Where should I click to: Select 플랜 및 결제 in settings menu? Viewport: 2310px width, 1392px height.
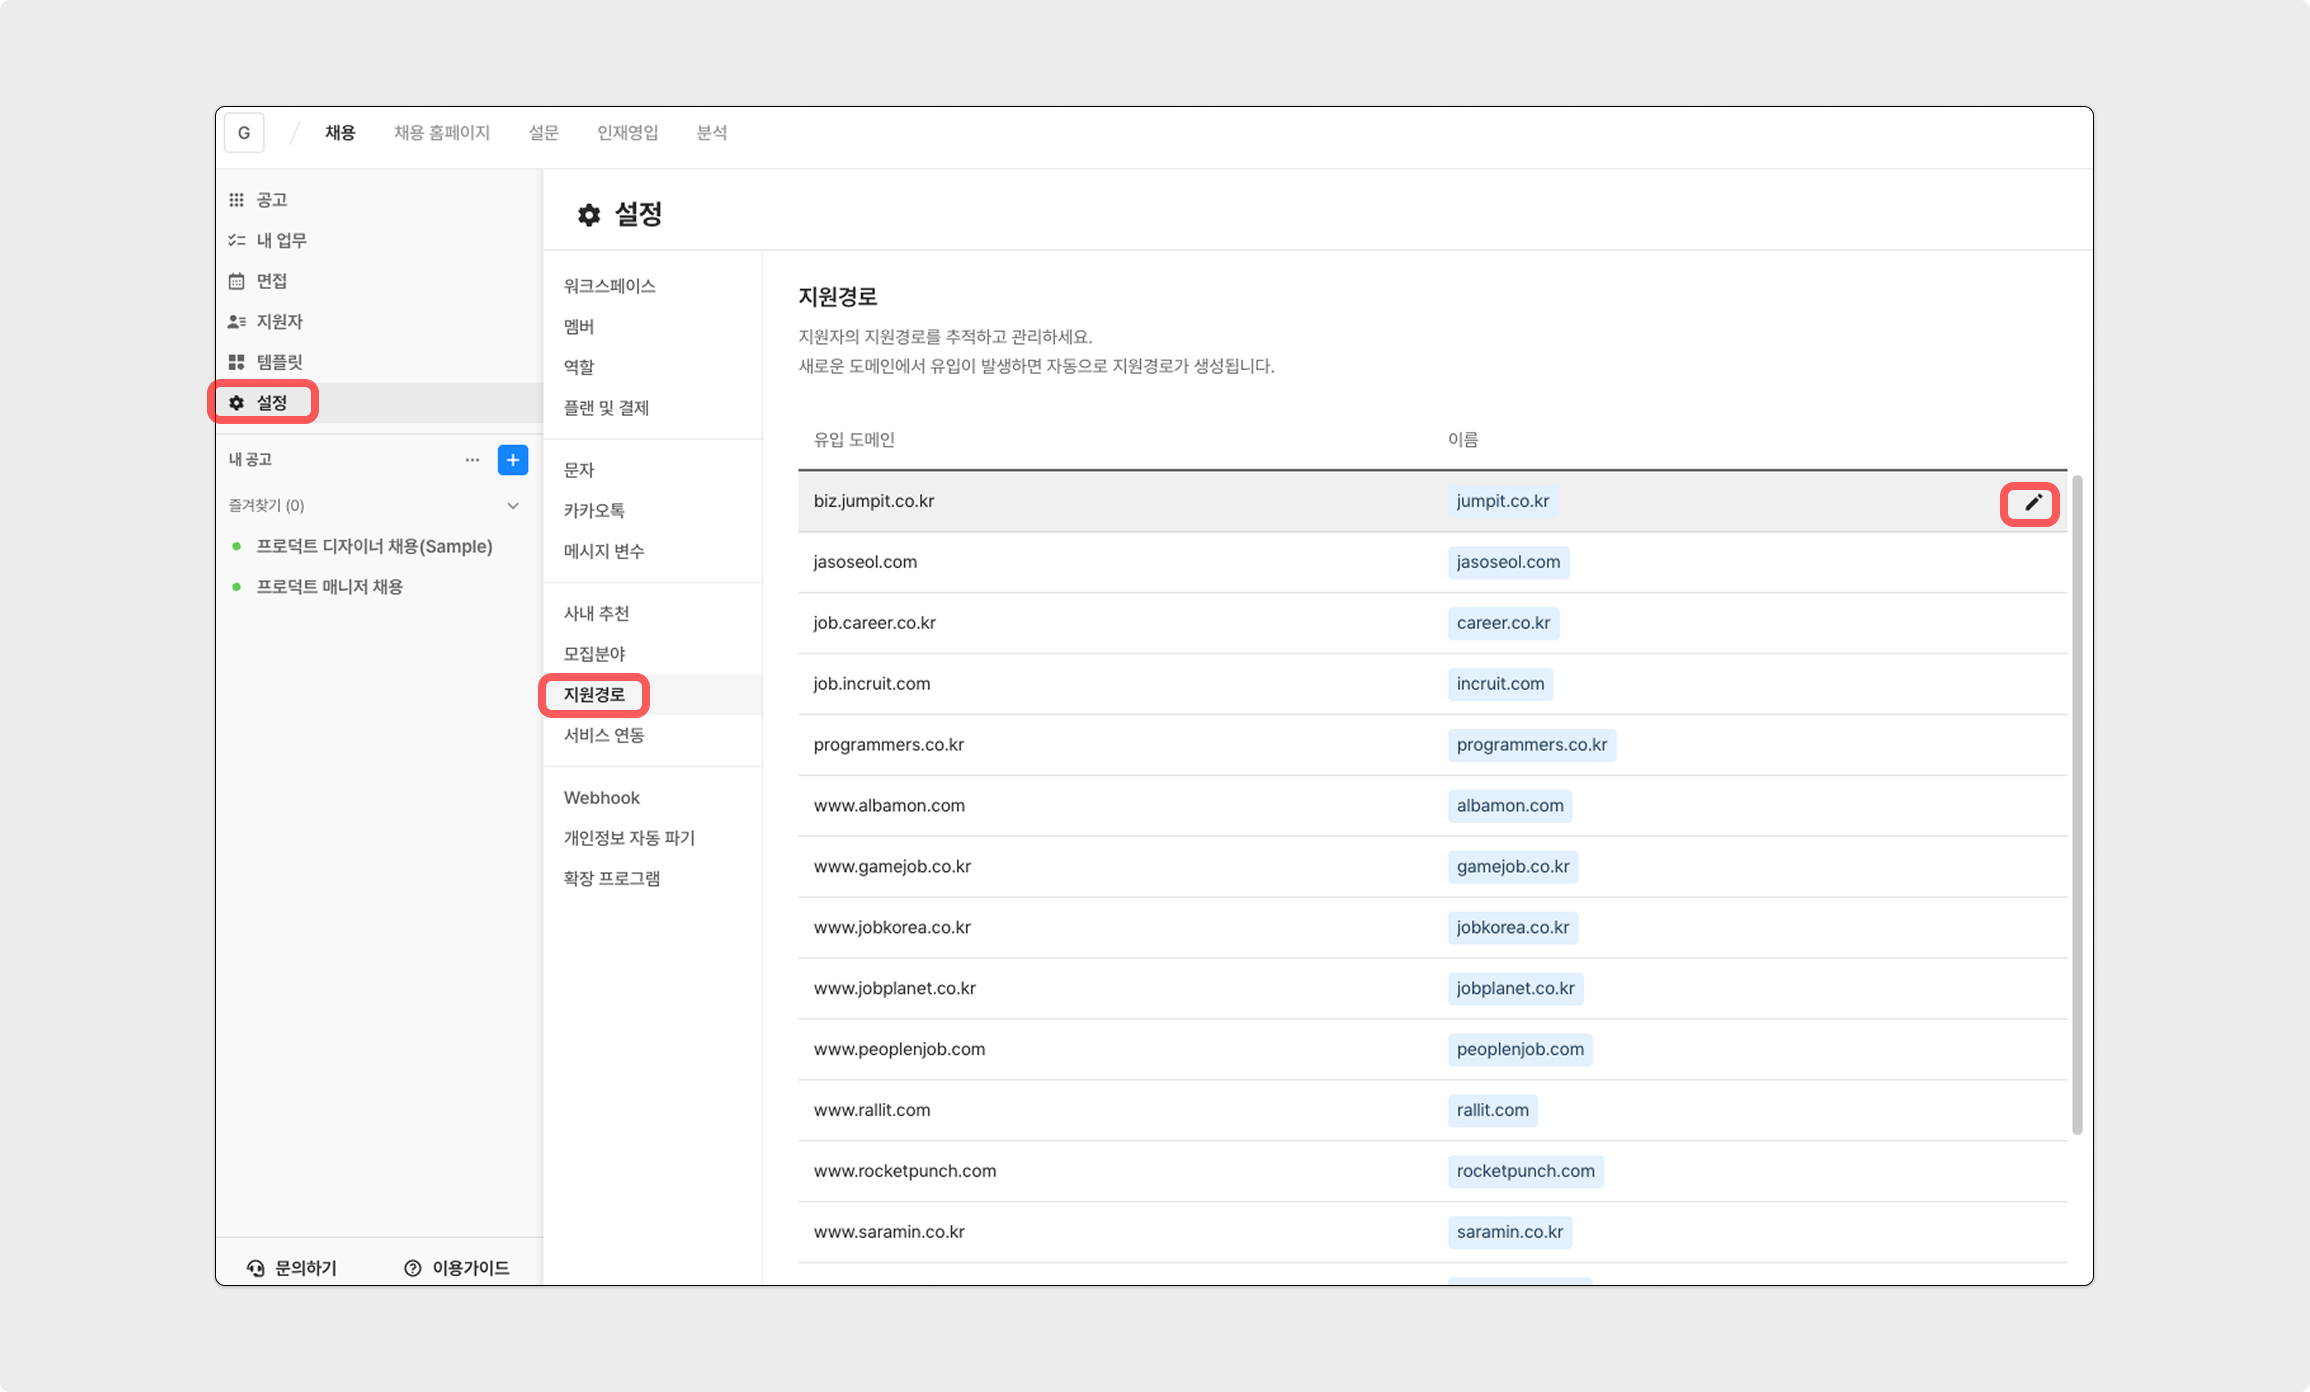607,408
